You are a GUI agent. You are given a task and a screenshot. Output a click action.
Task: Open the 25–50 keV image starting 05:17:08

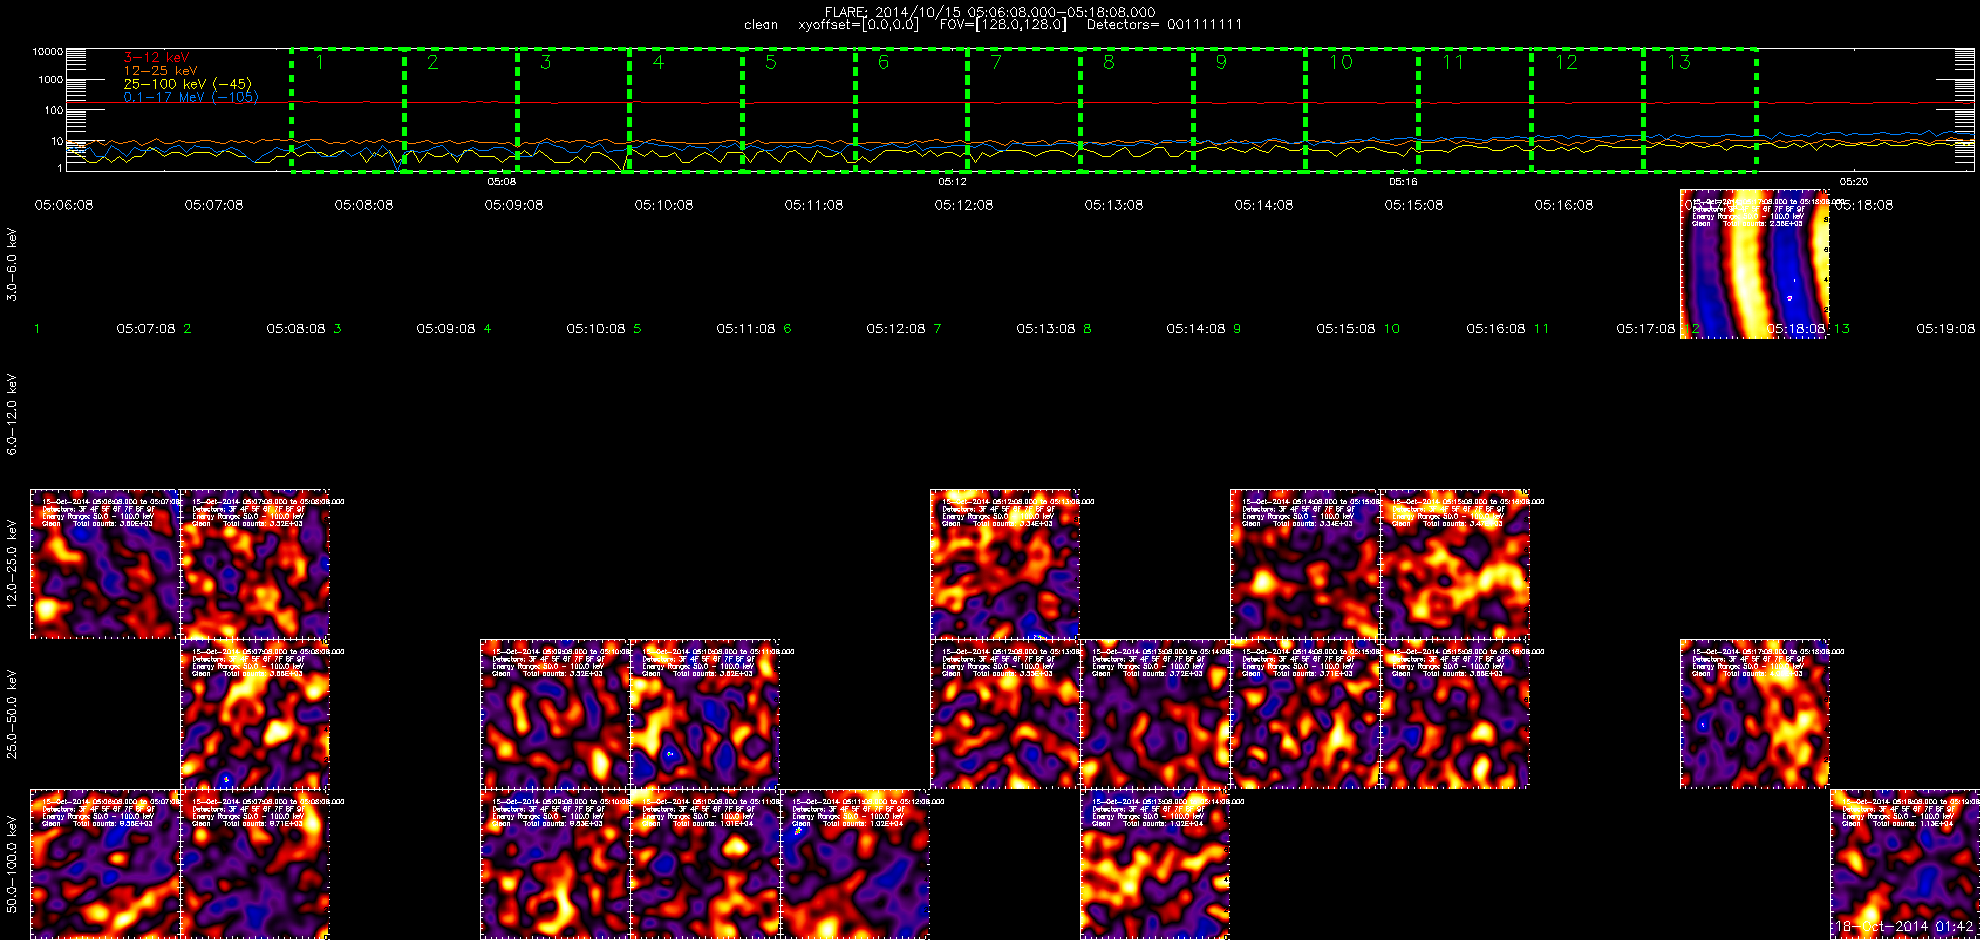1755,714
